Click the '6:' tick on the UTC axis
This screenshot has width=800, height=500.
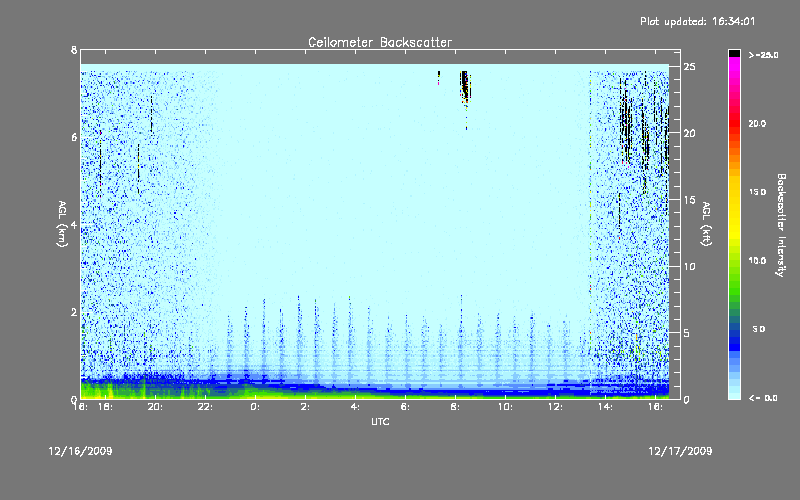pos(405,407)
